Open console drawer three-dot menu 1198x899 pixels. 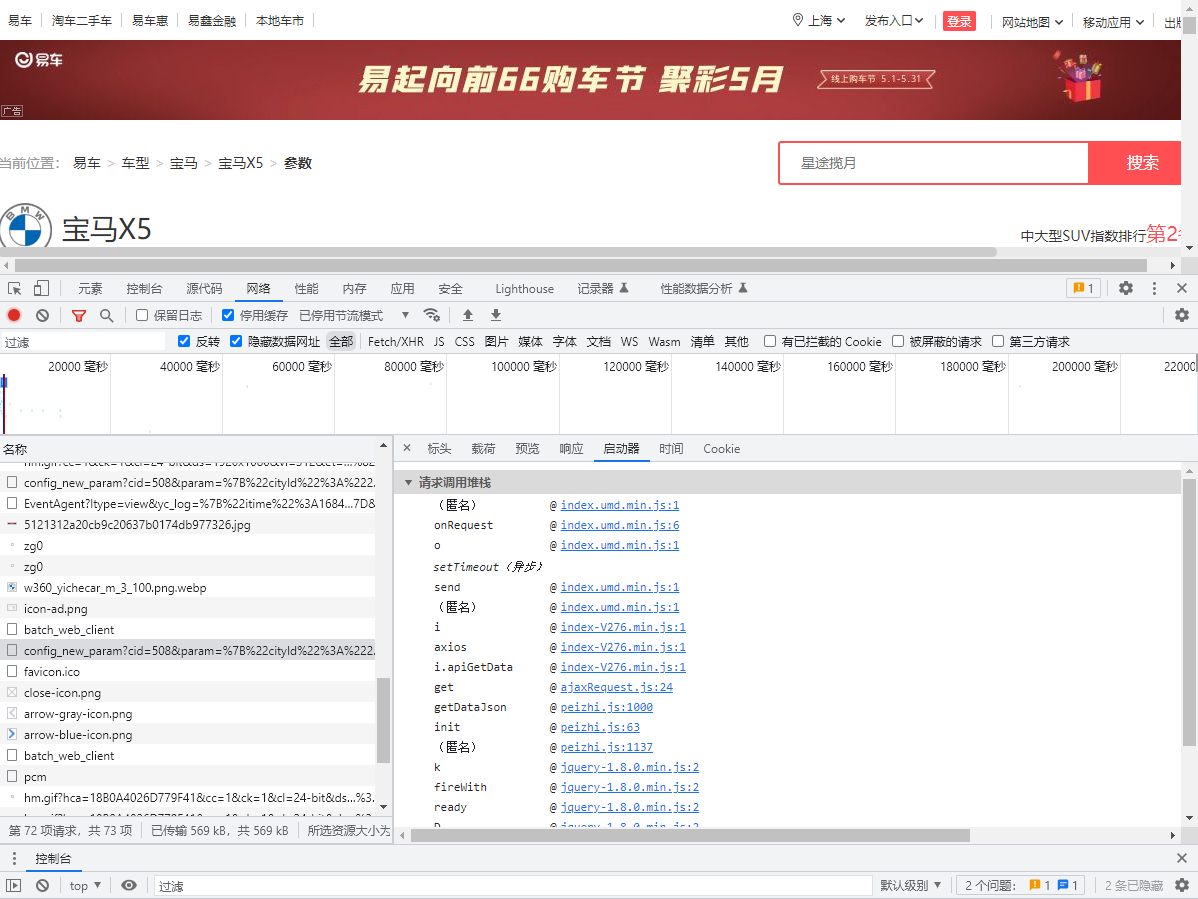click(x=14, y=859)
